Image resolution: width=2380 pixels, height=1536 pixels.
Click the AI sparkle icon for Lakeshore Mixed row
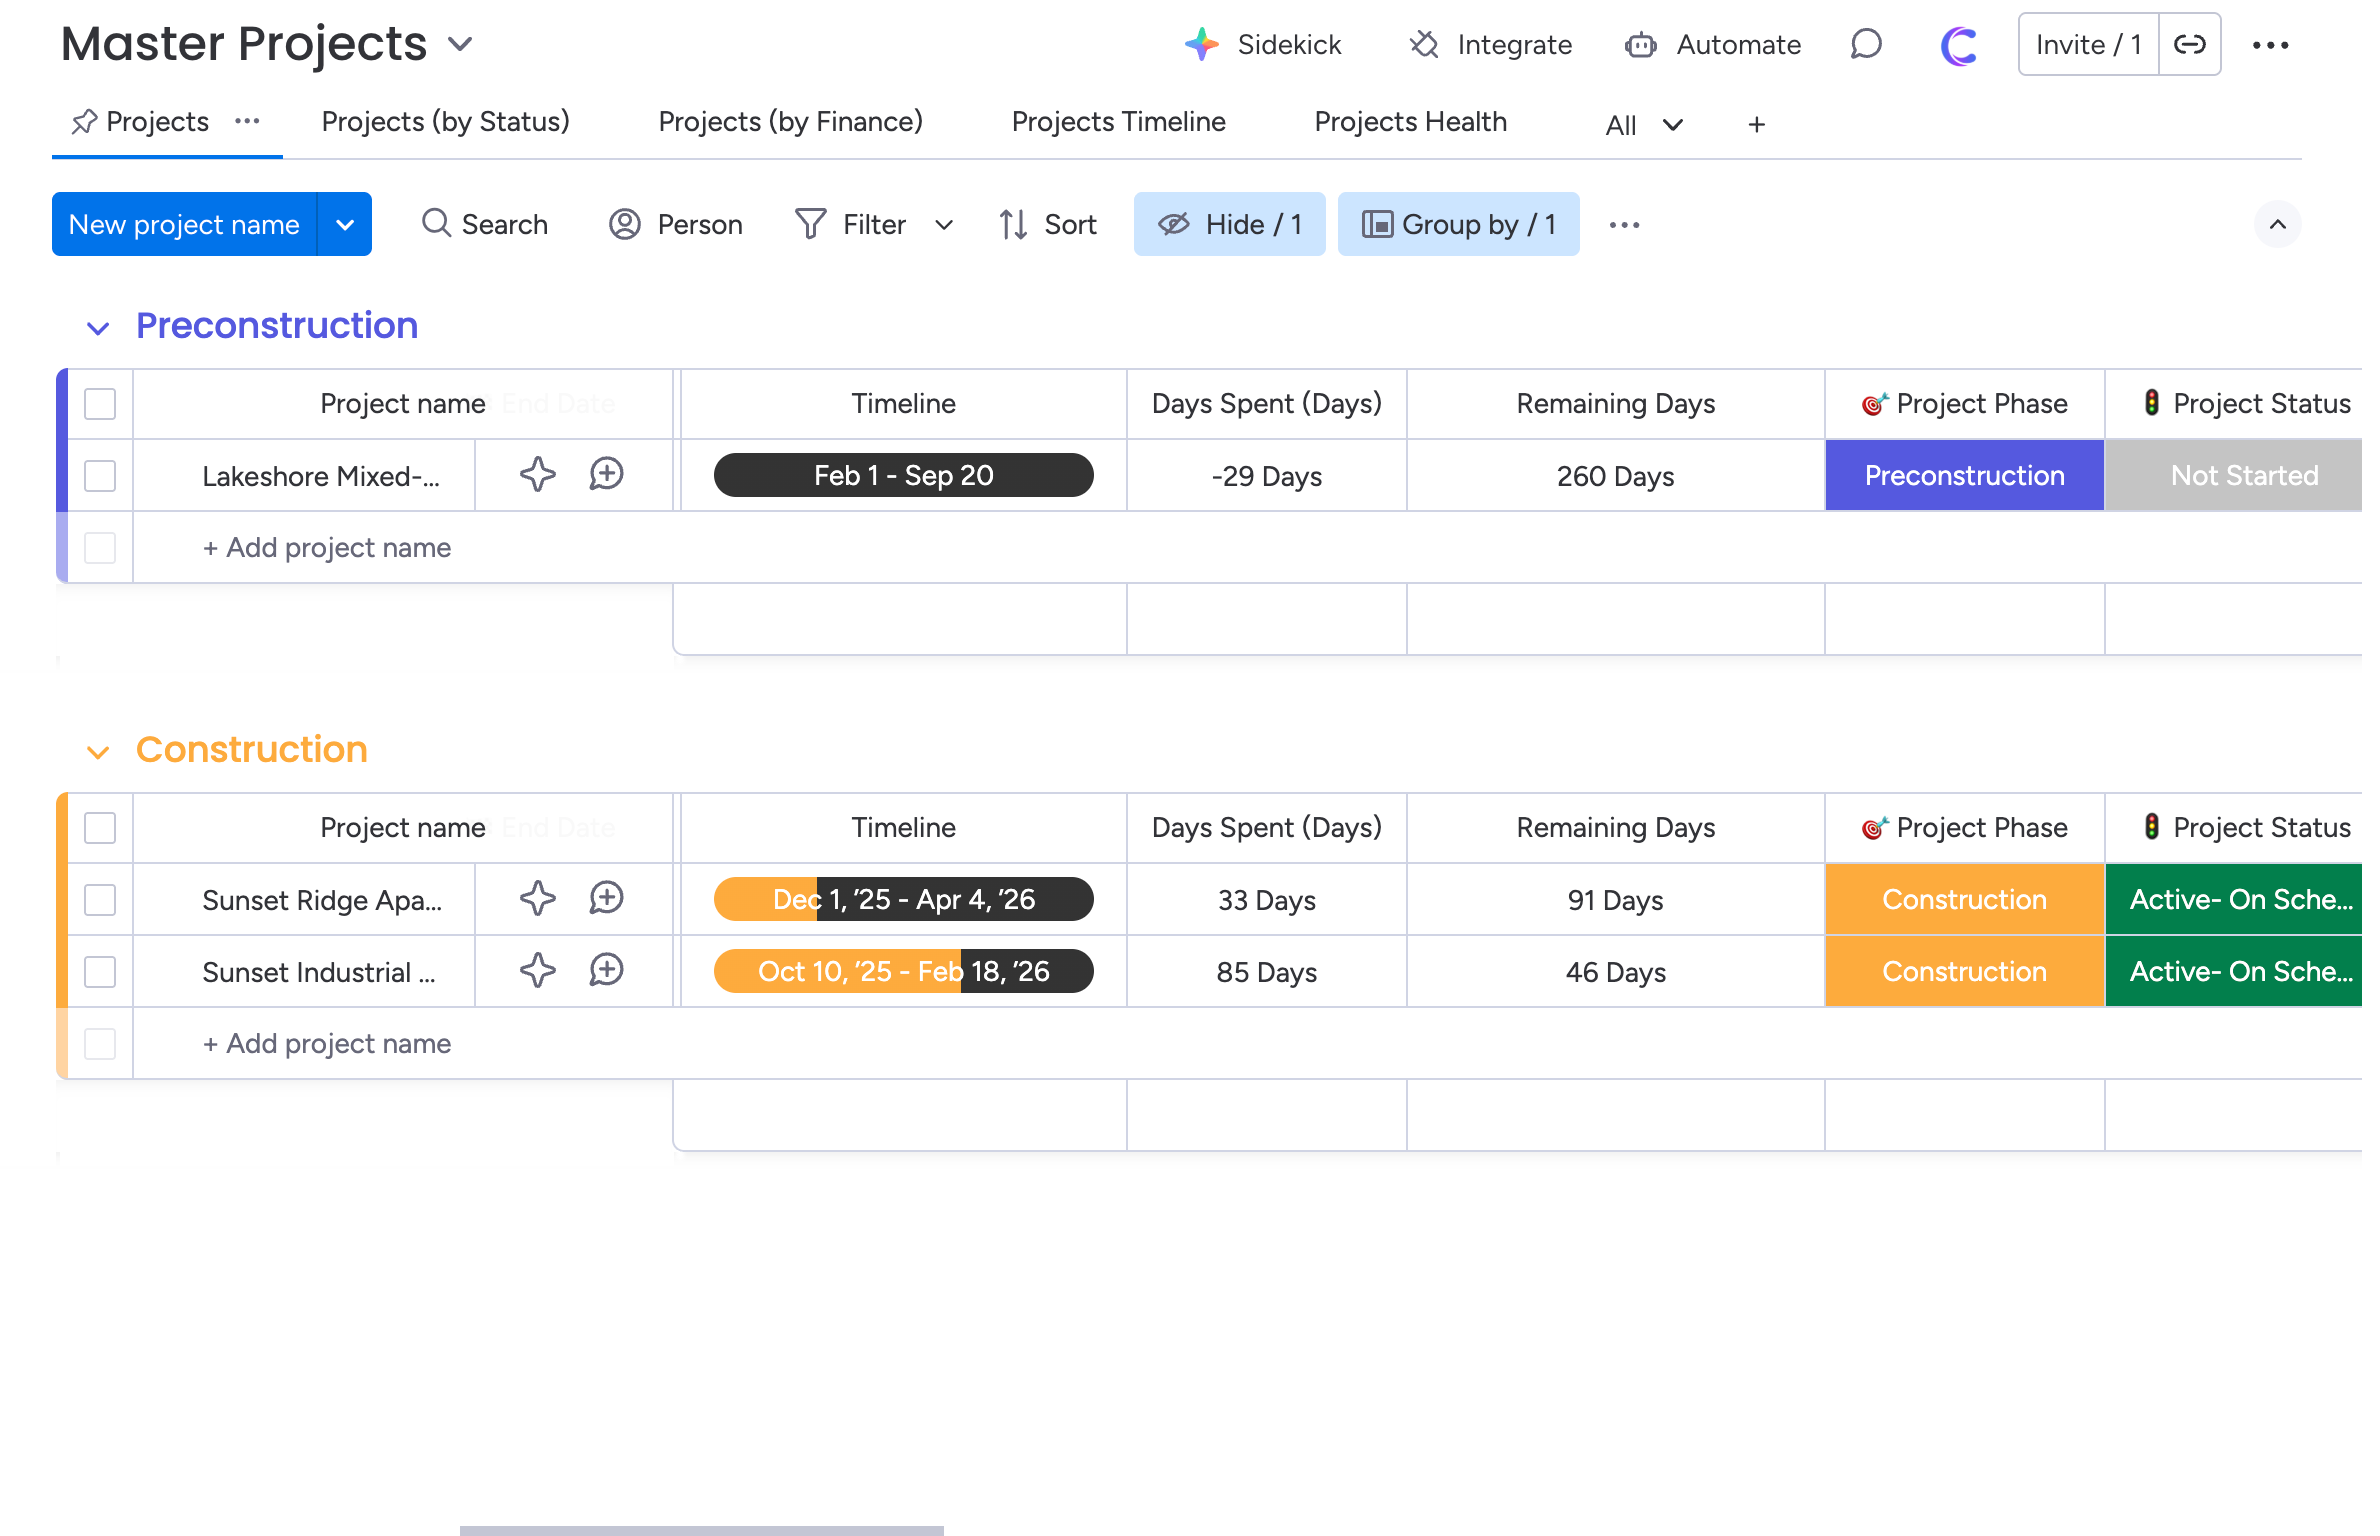[538, 474]
